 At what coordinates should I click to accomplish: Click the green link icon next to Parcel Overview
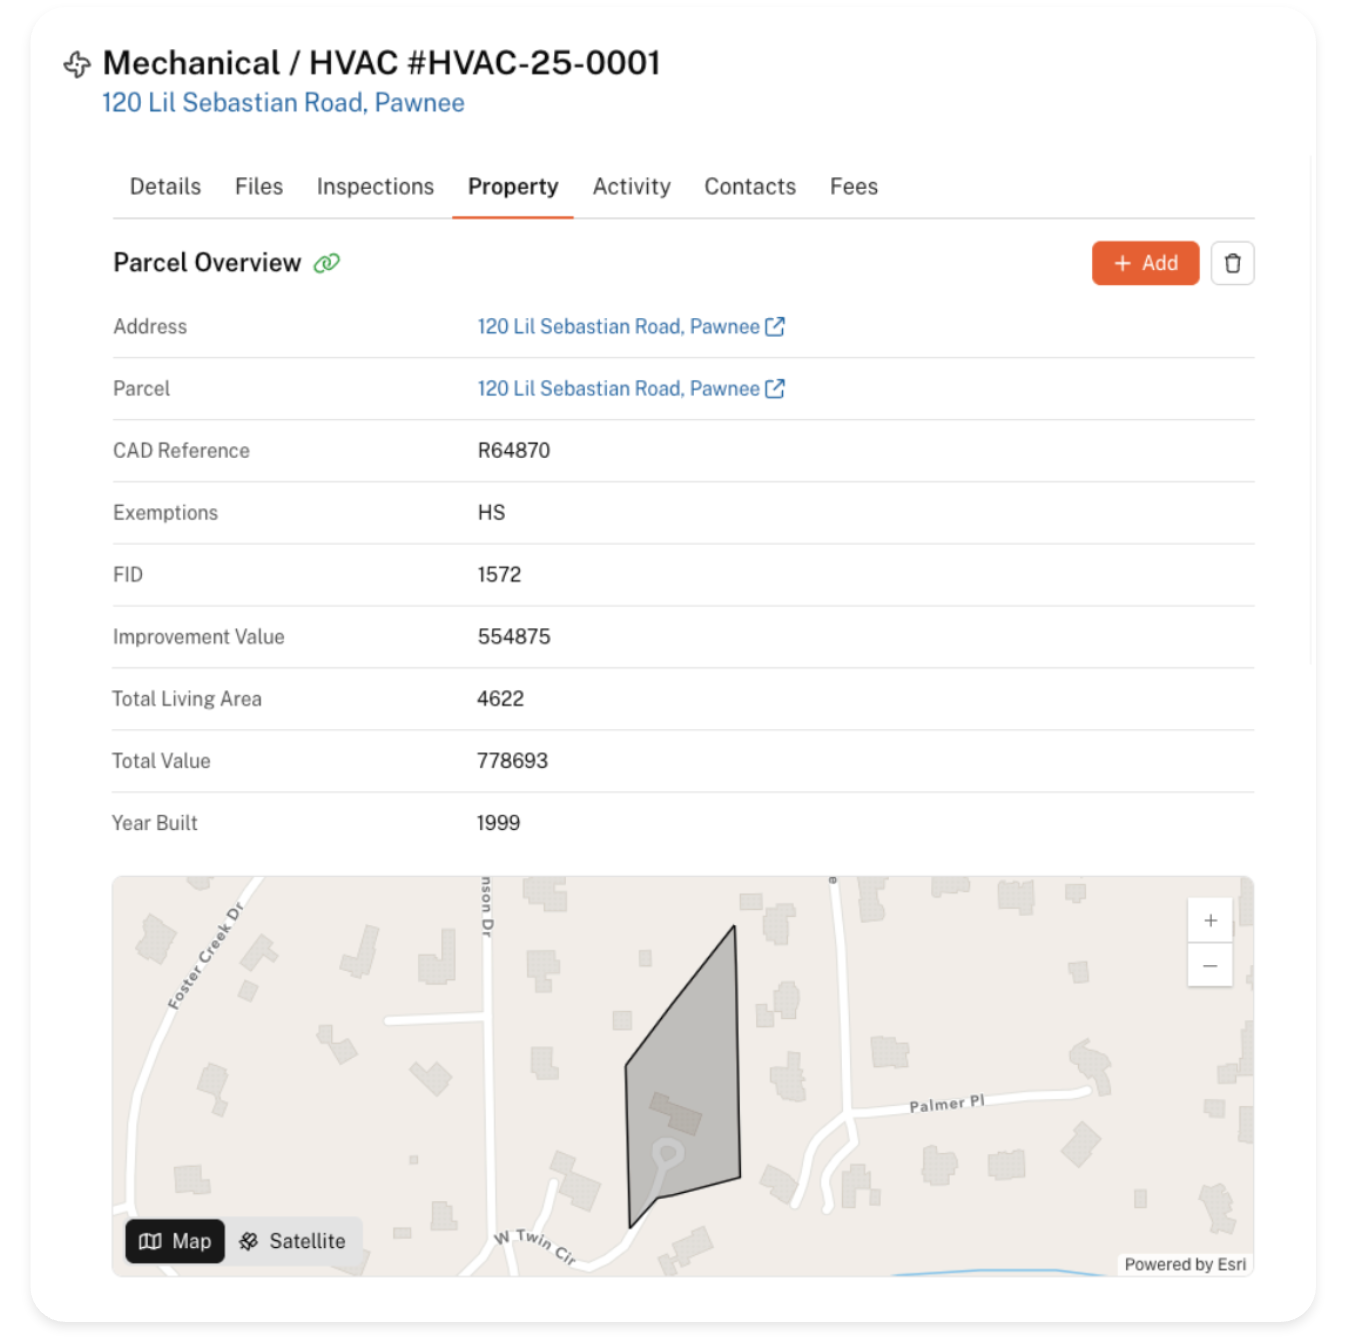[x=327, y=263]
